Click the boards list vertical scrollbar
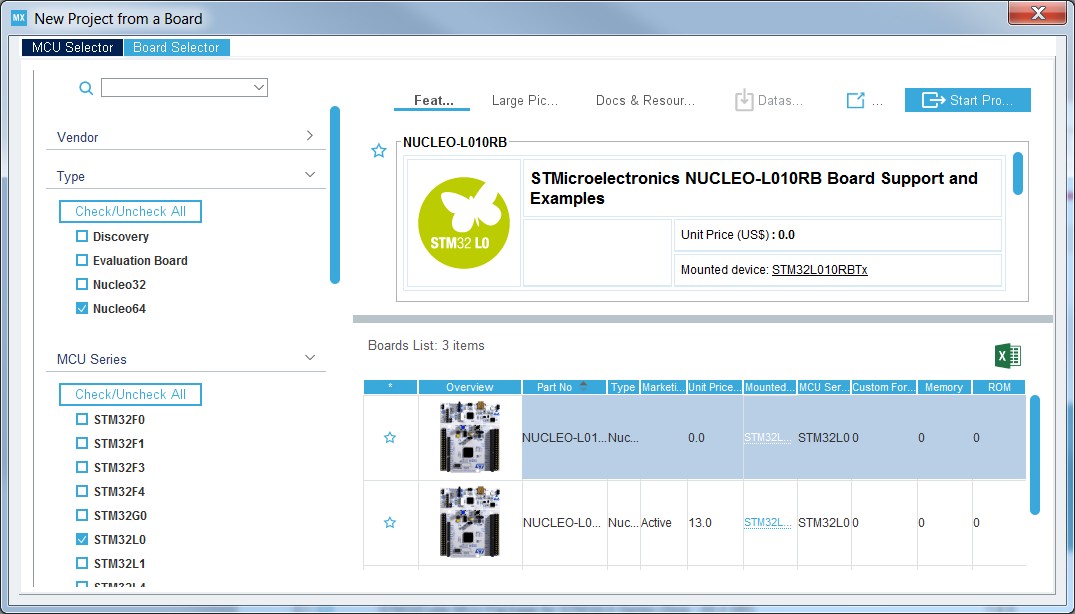Viewport: 1075px width, 614px height. coord(1035,455)
